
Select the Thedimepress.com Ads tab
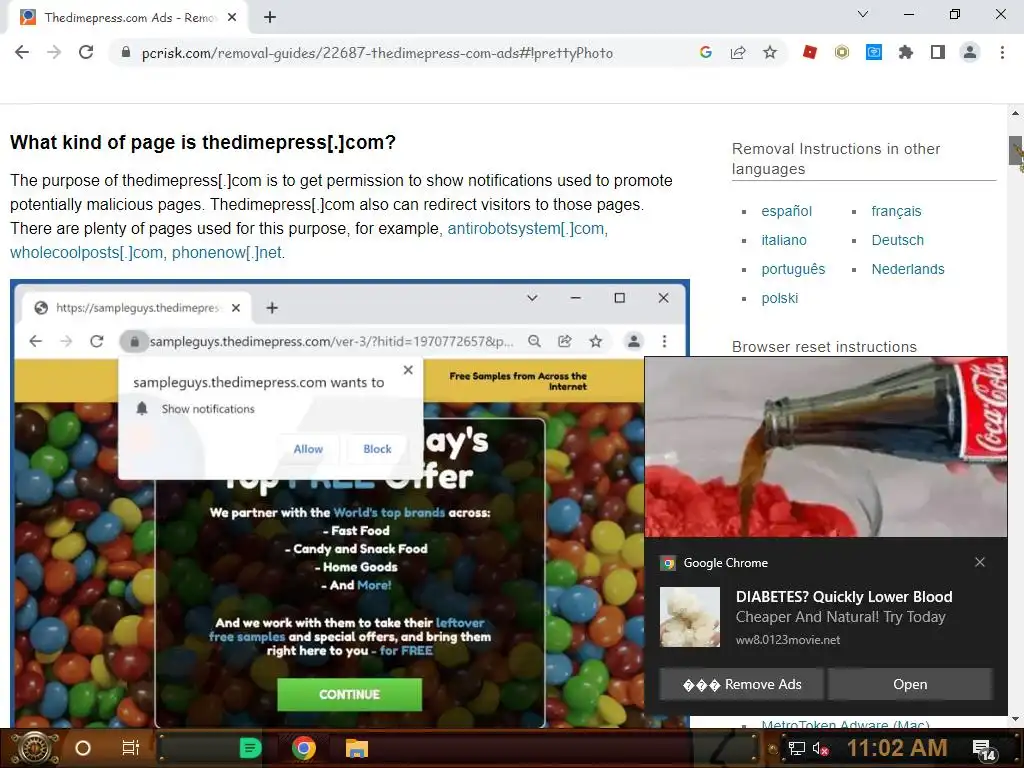click(129, 18)
